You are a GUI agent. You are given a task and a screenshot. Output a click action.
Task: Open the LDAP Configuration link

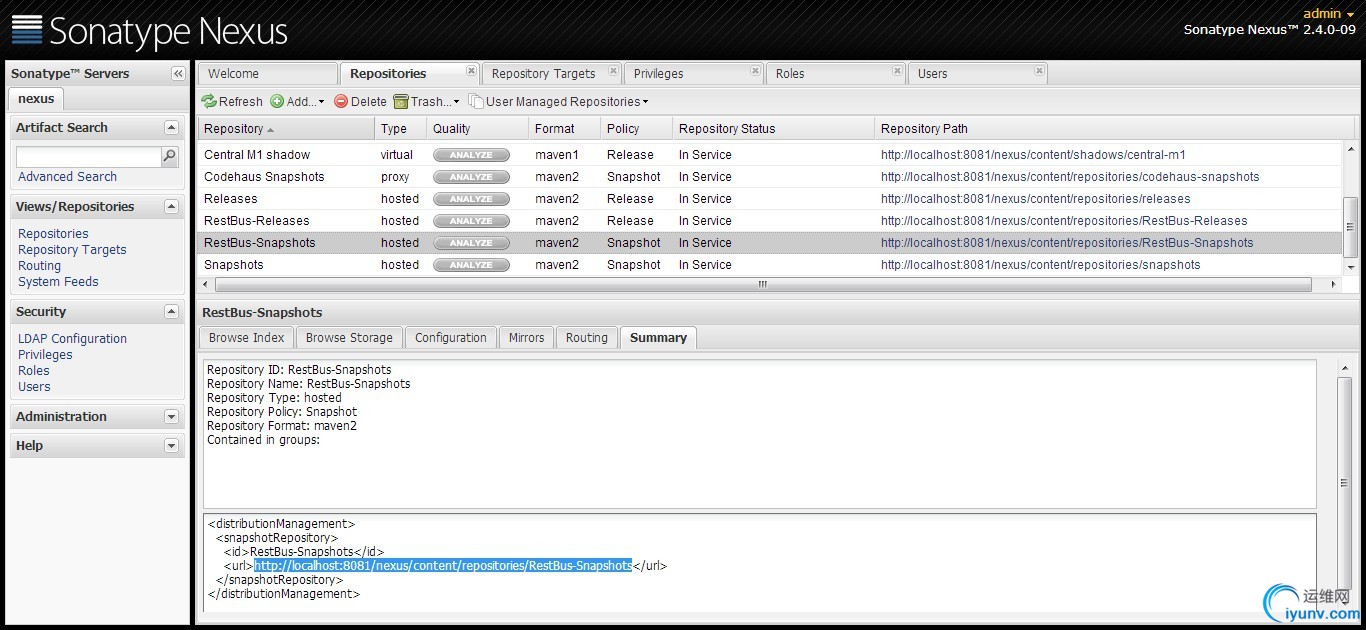click(x=72, y=339)
